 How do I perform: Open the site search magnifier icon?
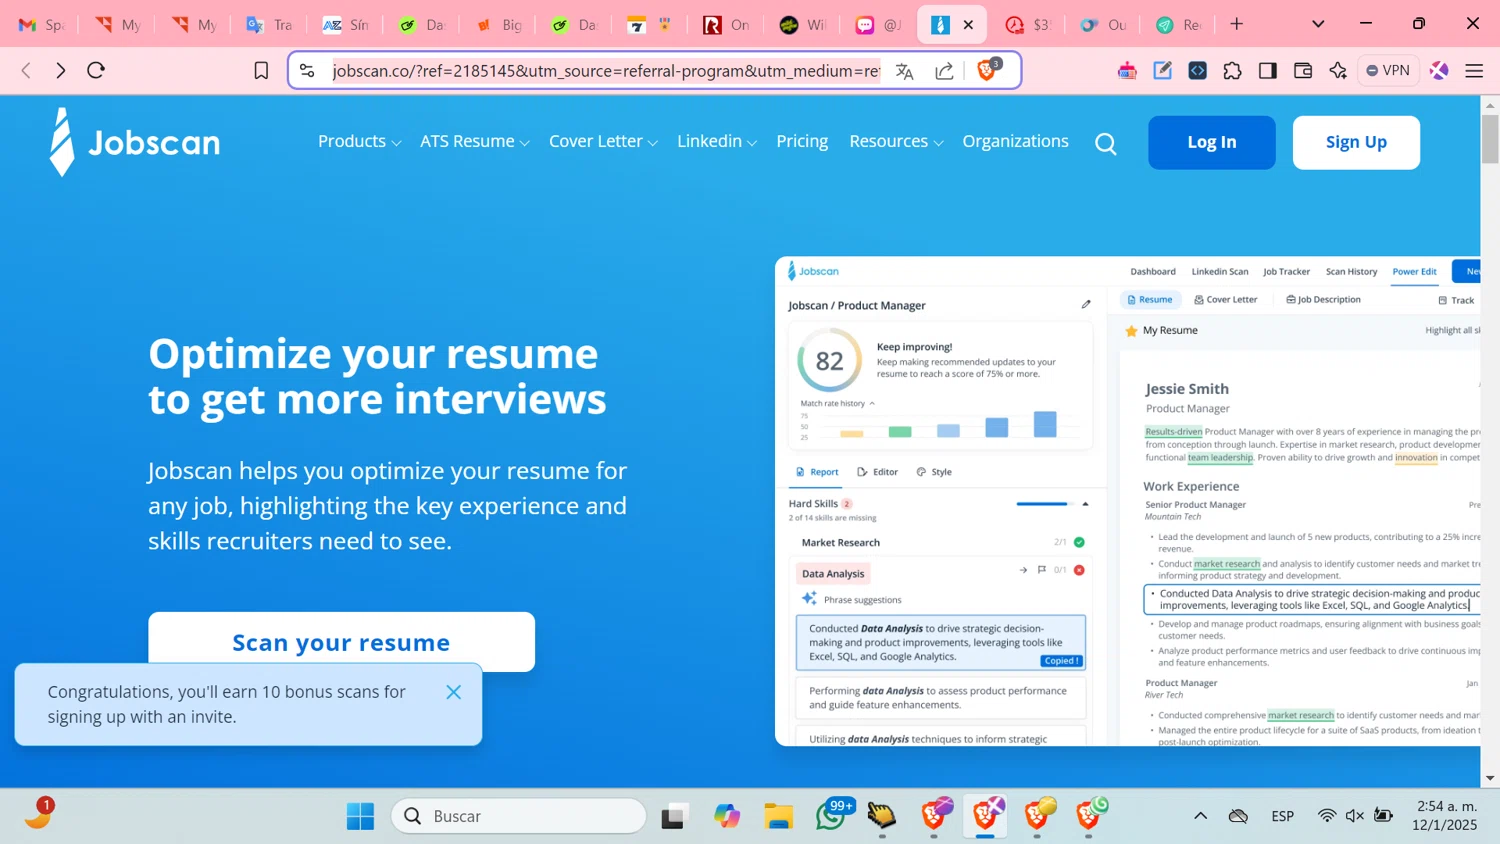click(x=1105, y=143)
